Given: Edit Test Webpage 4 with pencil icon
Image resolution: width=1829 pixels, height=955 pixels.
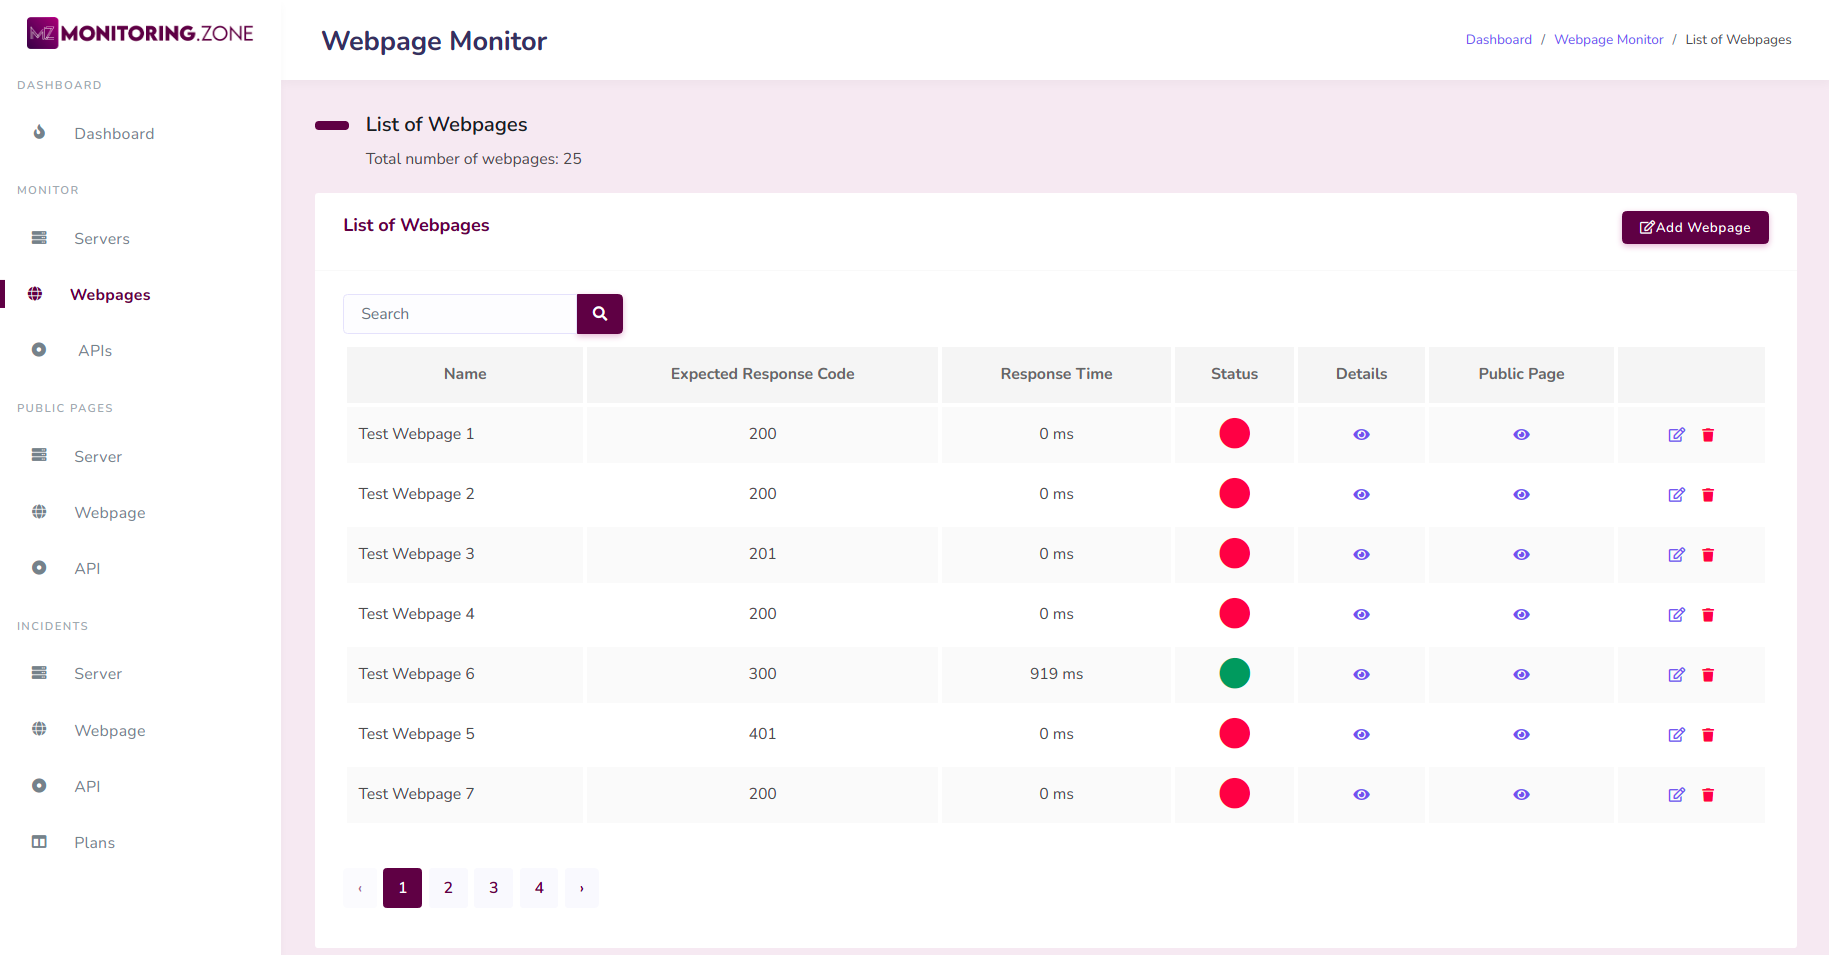Looking at the screenshot, I should [x=1676, y=615].
